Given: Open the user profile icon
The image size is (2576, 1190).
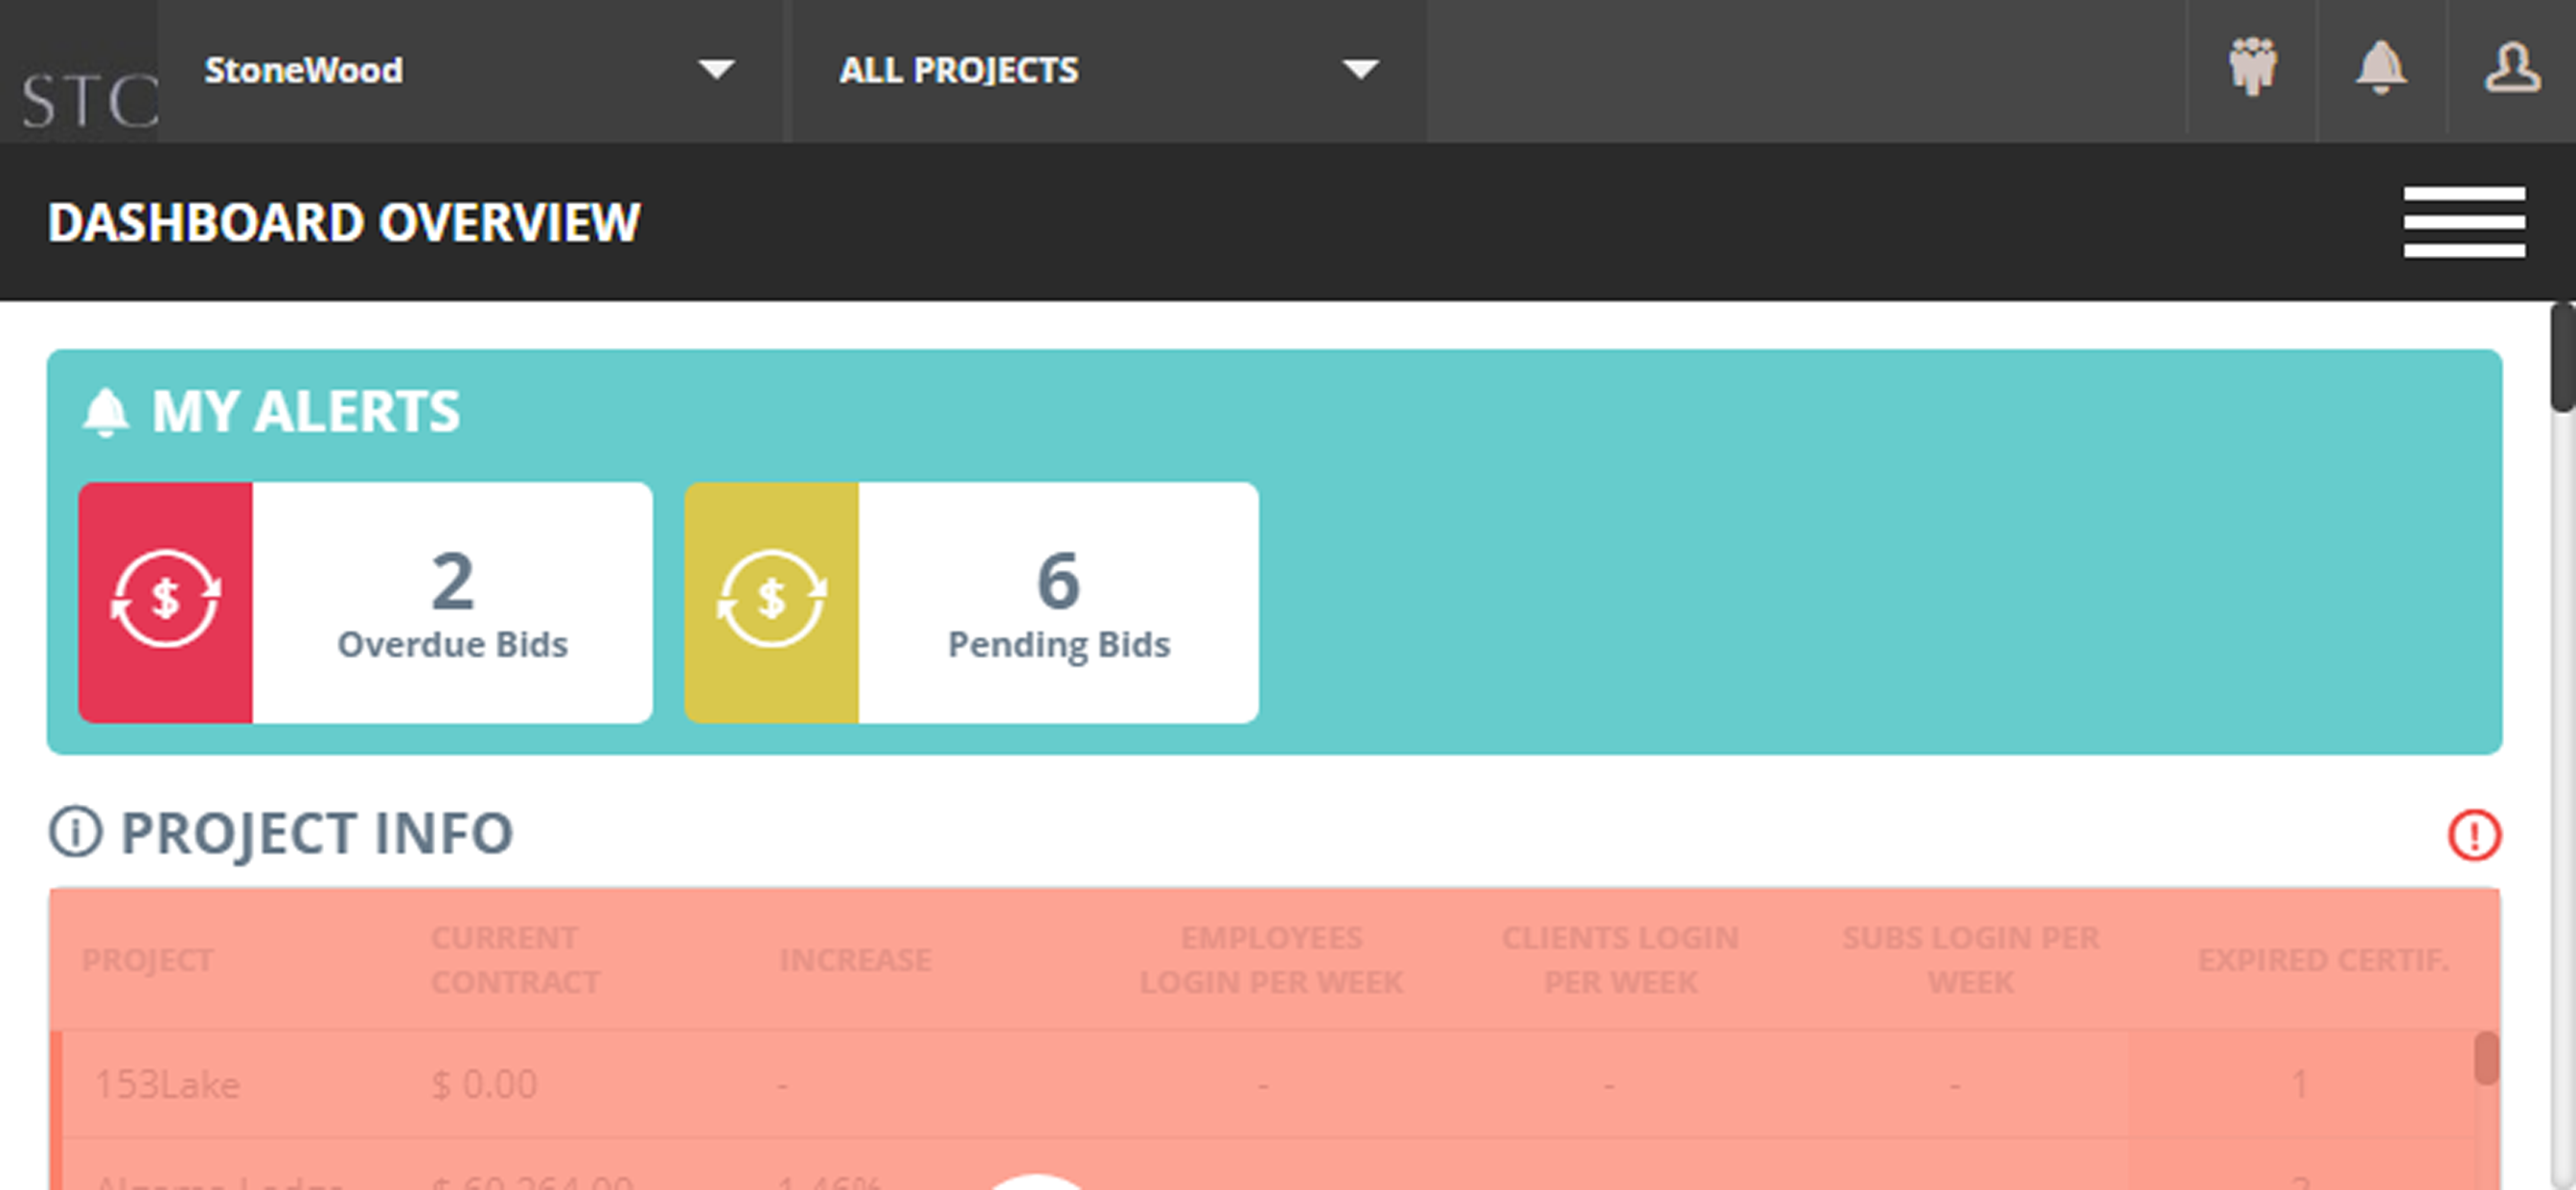Looking at the screenshot, I should coord(2512,68).
